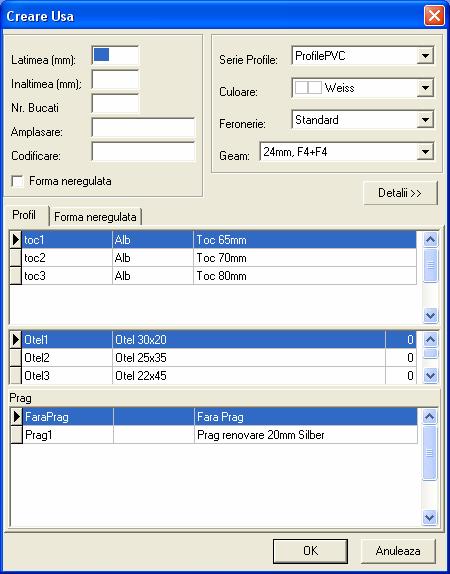Expand the Geam 24mm F4+F4 dropdown

point(425,152)
